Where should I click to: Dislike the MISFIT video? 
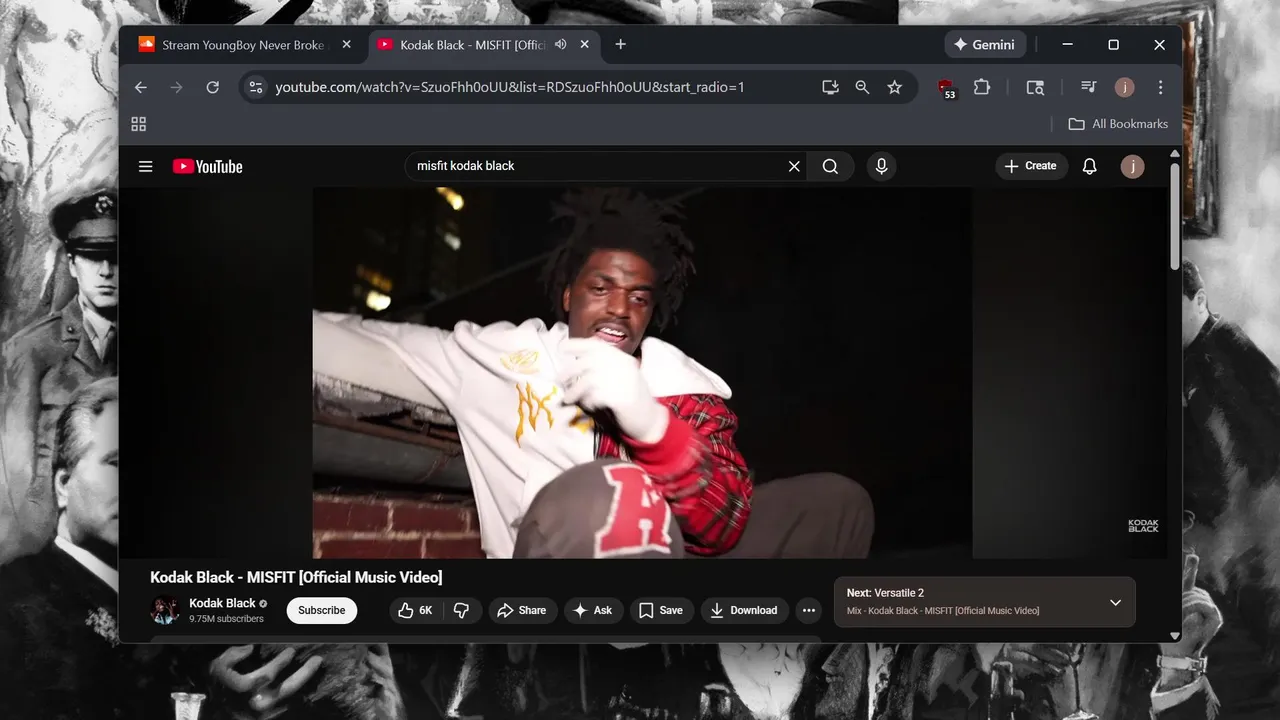click(x=462, y=610)
